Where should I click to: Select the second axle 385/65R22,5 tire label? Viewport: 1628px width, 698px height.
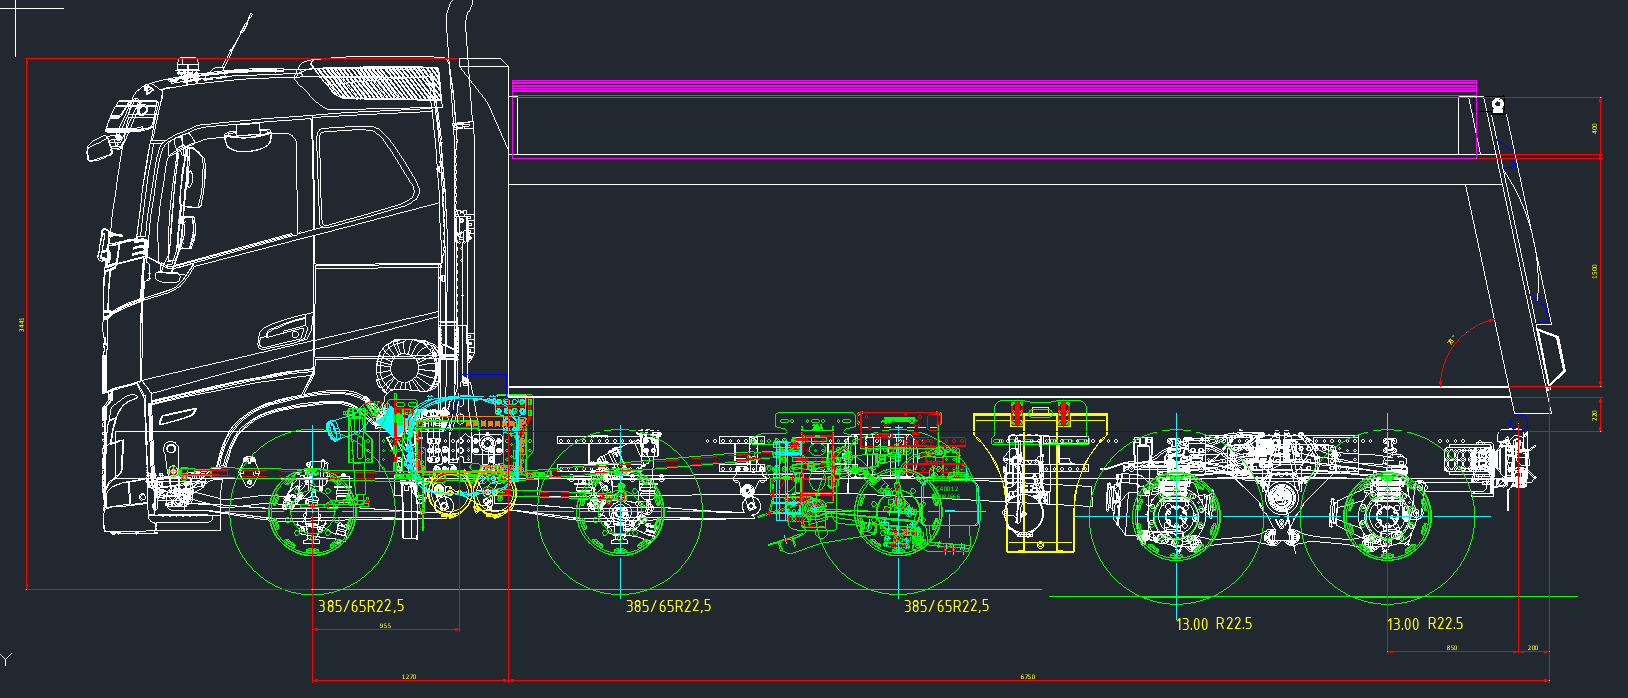[x=668, y=606]
